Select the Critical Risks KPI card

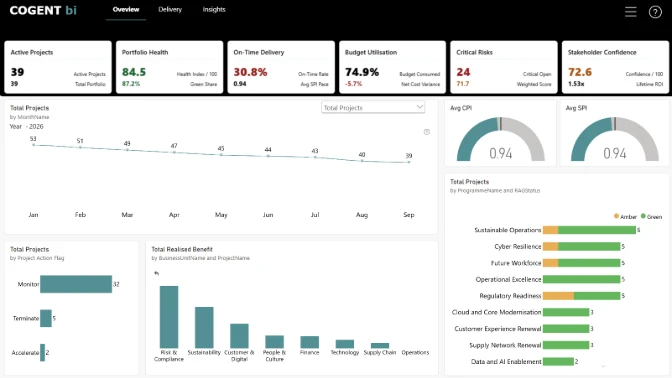504,67
